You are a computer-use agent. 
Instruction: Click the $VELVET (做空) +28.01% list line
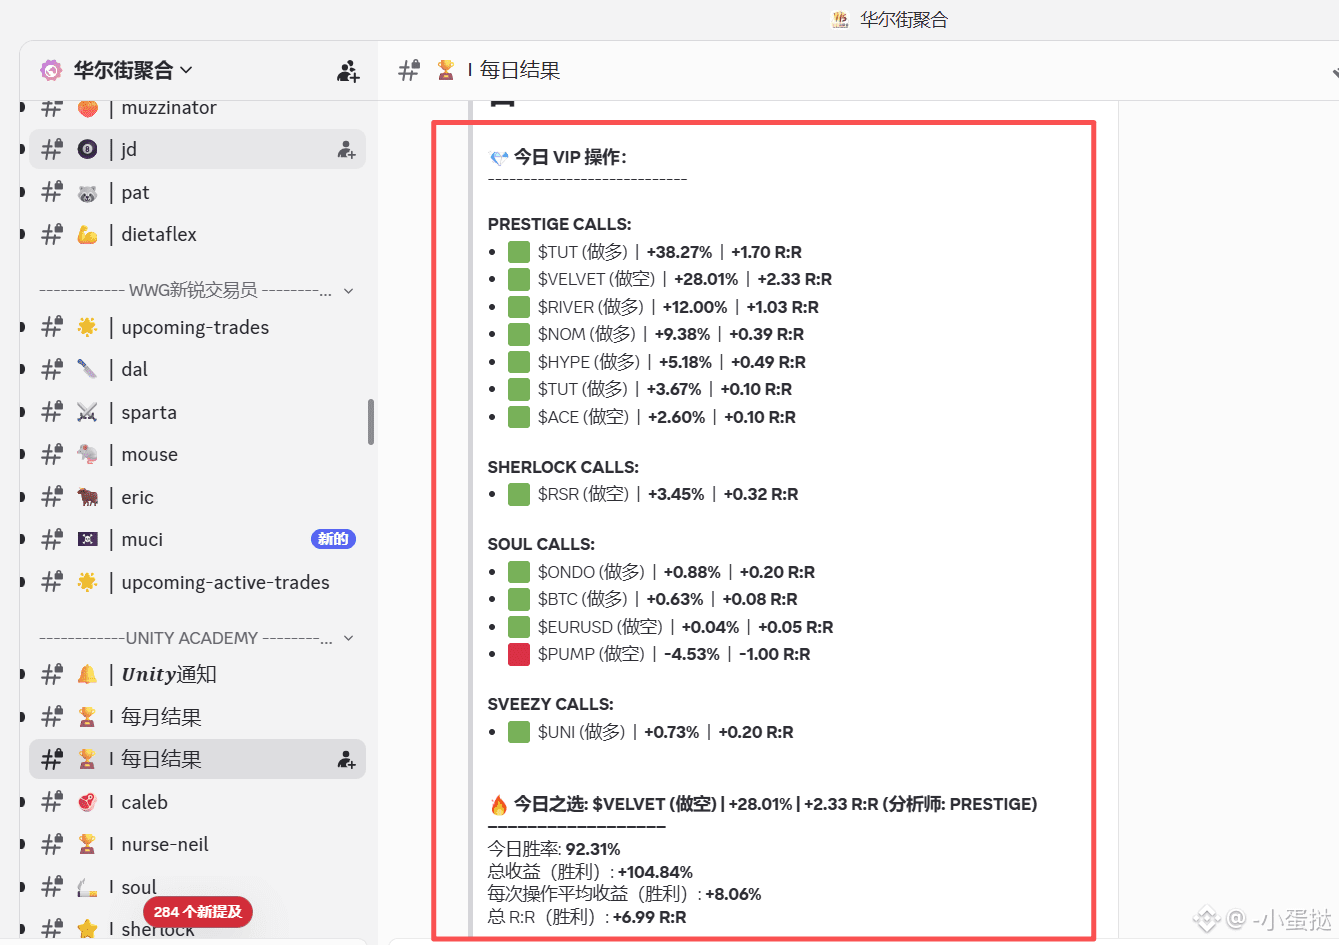pos(684,279)
